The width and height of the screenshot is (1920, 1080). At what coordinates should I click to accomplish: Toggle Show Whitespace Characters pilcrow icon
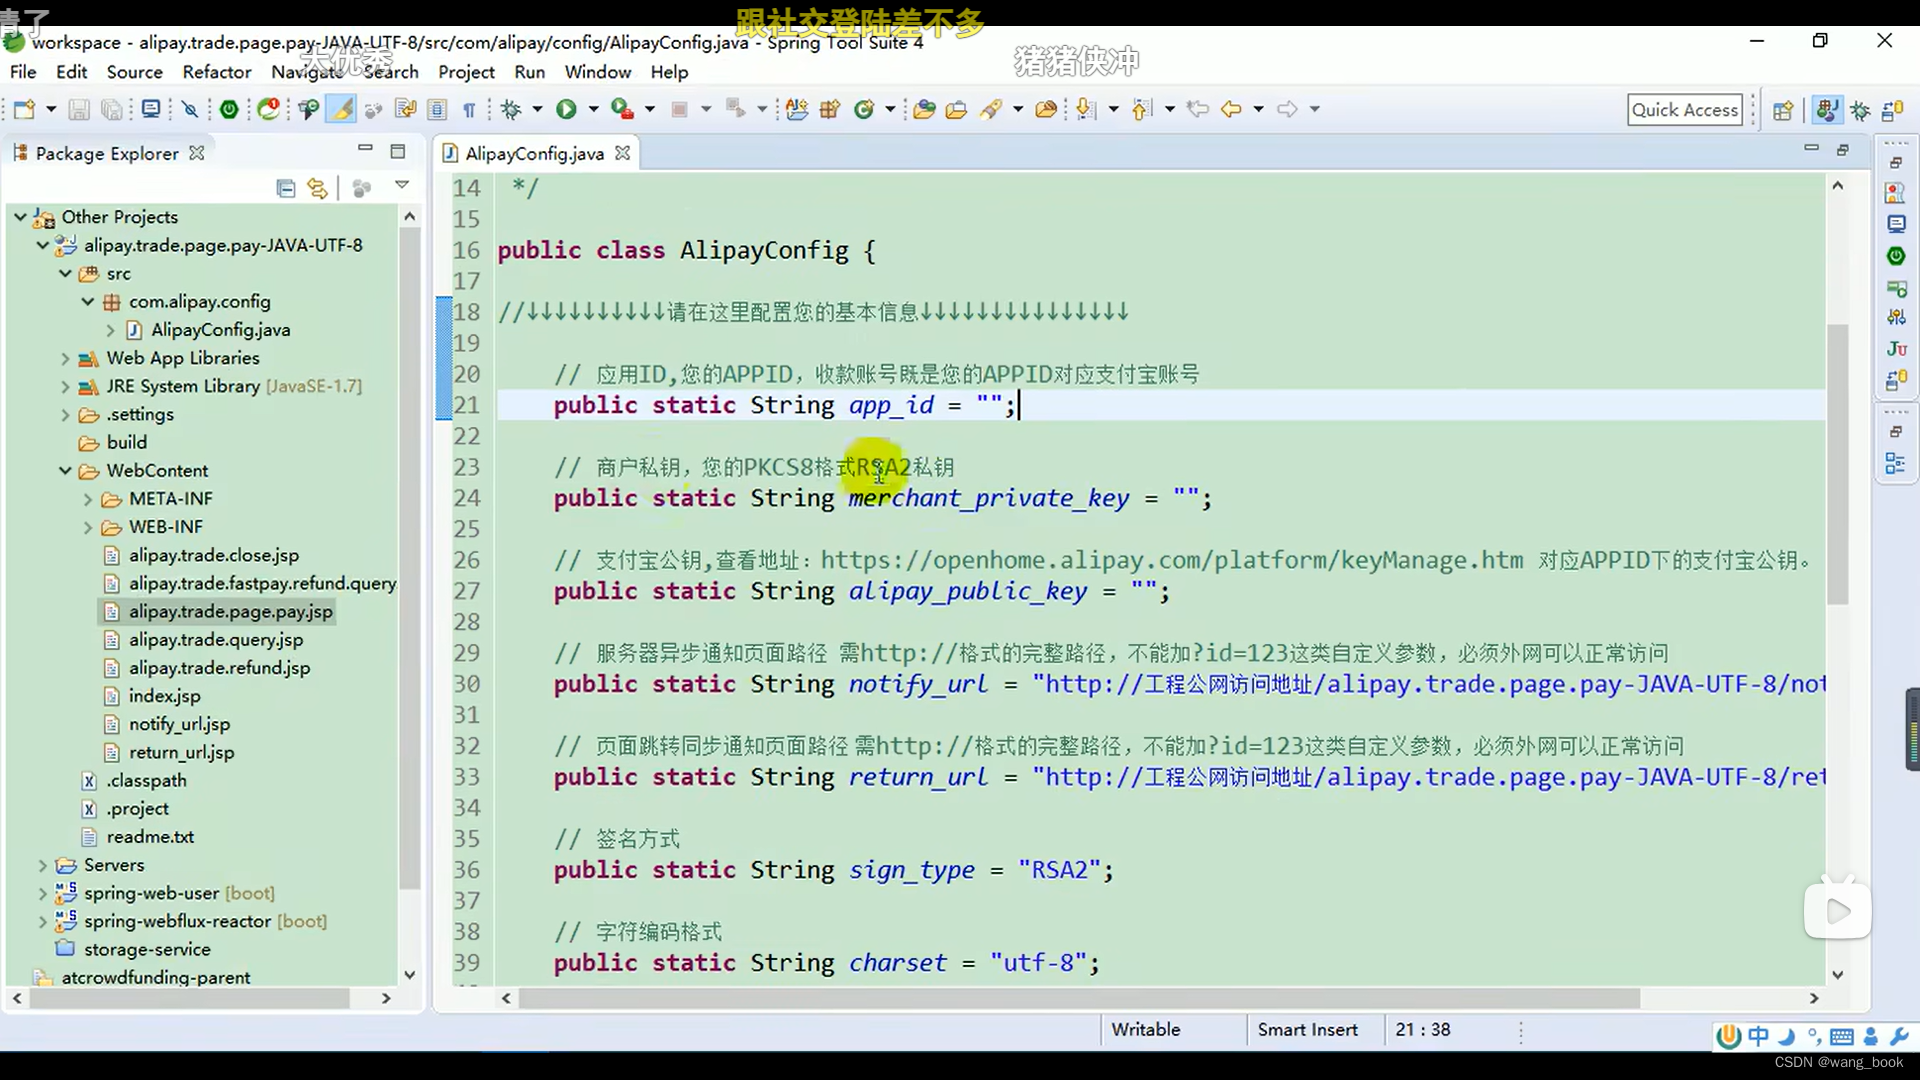(x=469, y=109)
